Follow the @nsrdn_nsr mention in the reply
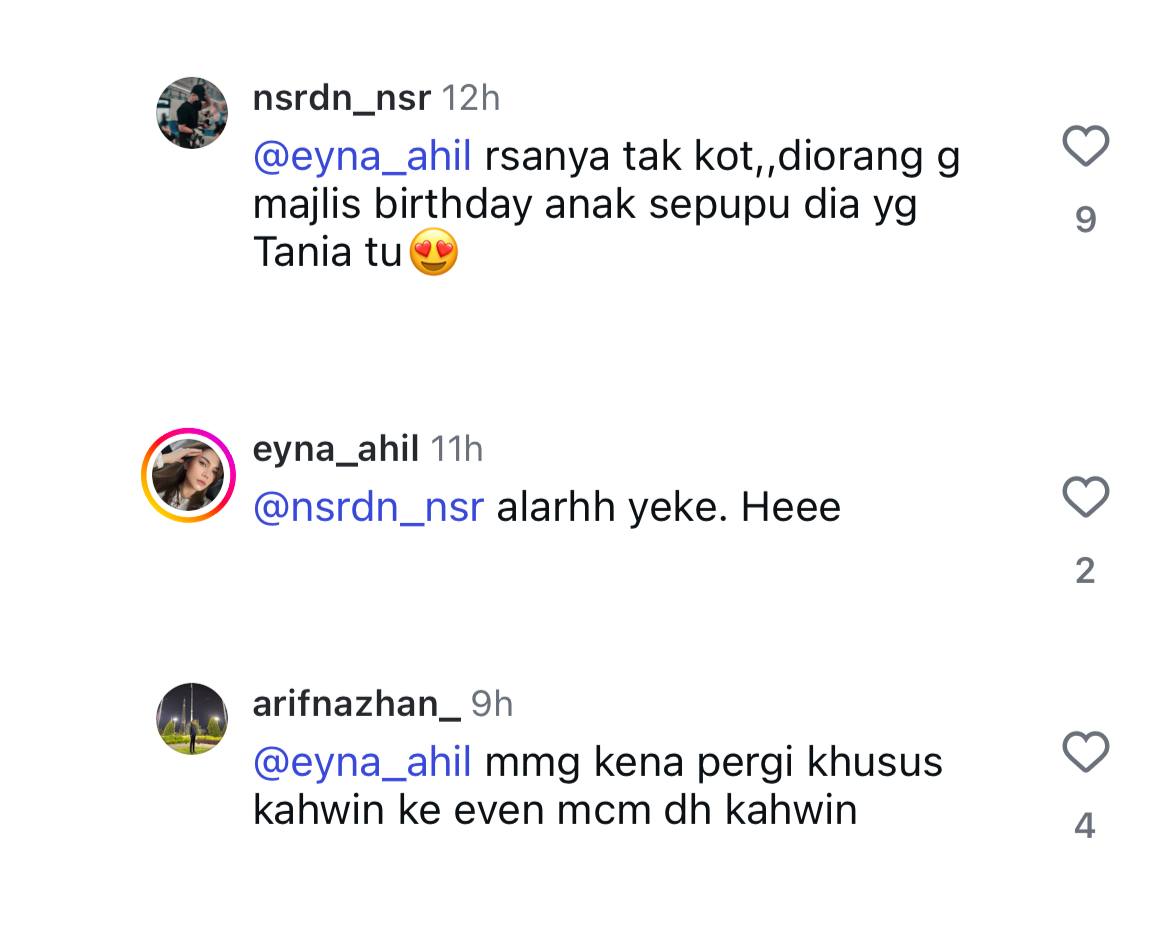This screenshot has width=1170, height=945. (x=369, y=508)
